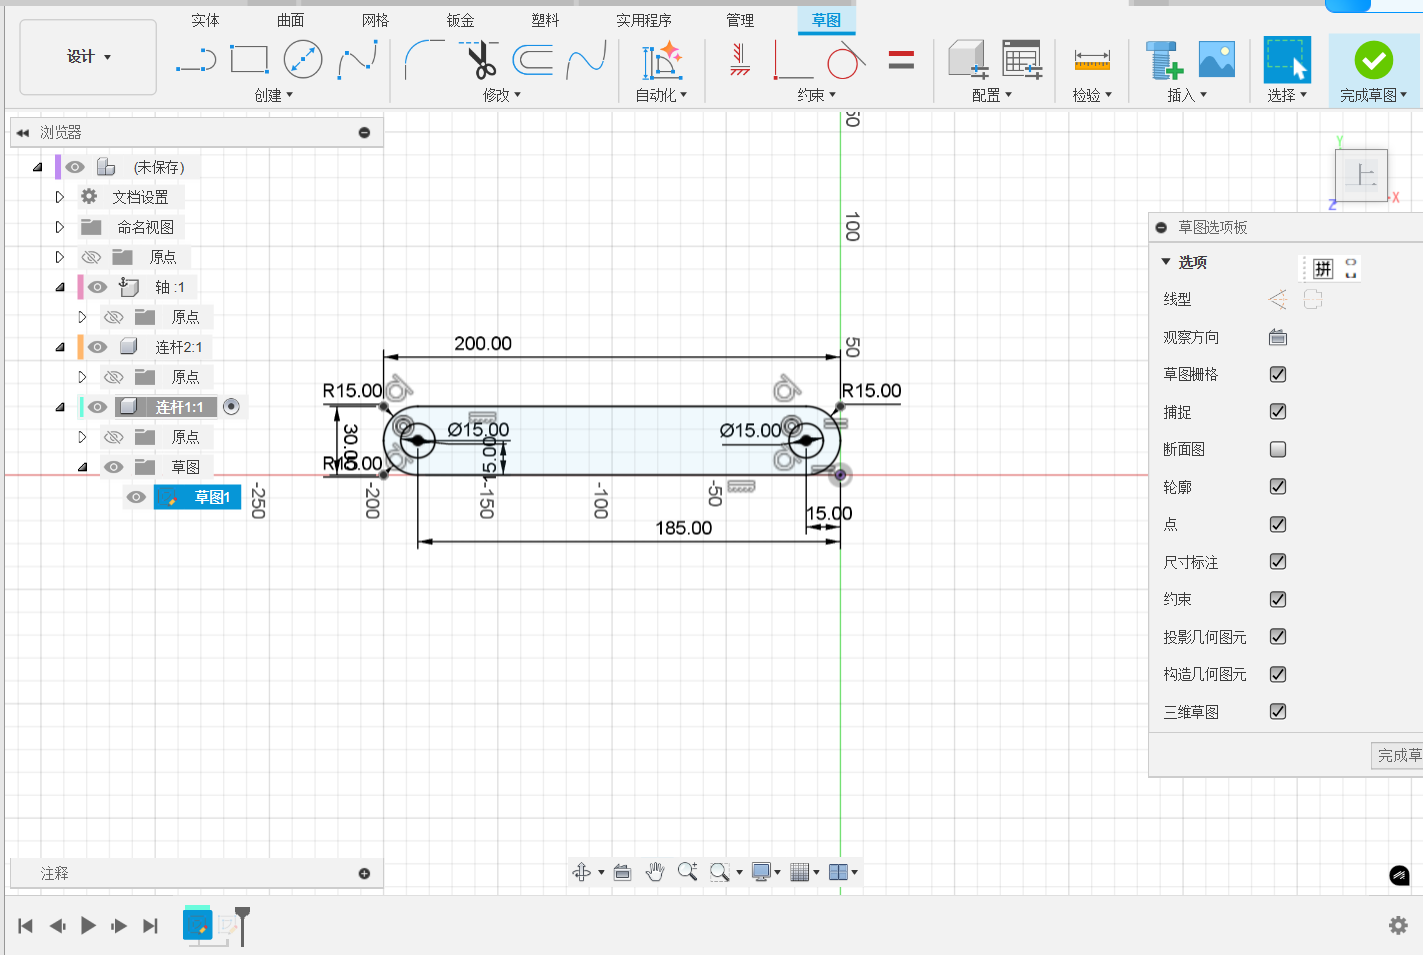Click the Automate sketch dimension icon
This screenshot has width=1423, height=955.
click(x=662, y=60)
